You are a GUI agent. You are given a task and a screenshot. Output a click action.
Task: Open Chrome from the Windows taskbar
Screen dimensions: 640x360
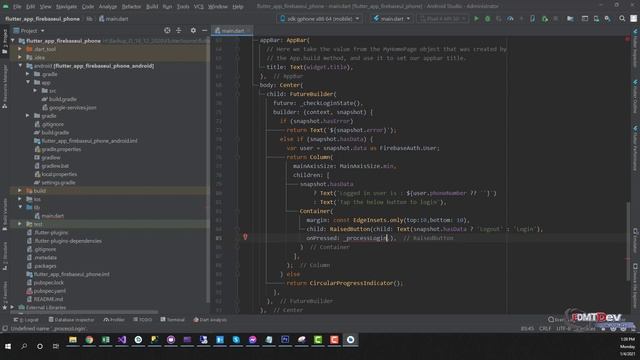pos(89,340)
